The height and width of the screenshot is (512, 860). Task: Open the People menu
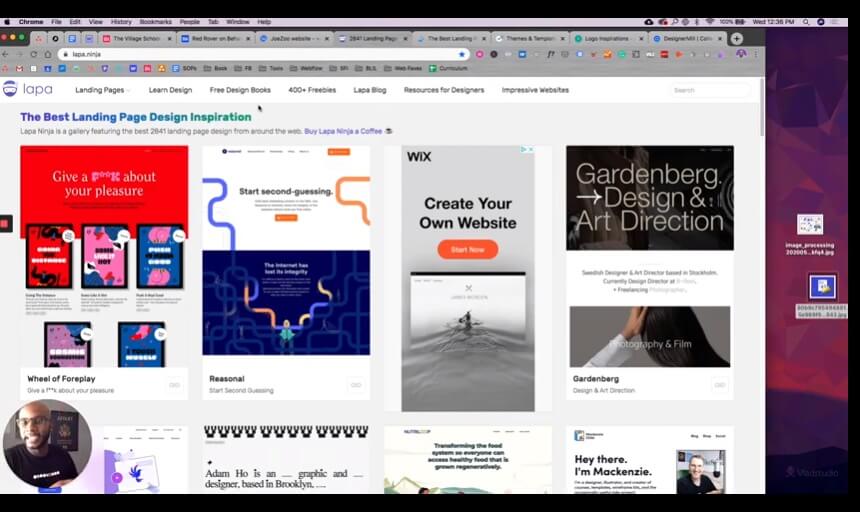tap(189, 22)
